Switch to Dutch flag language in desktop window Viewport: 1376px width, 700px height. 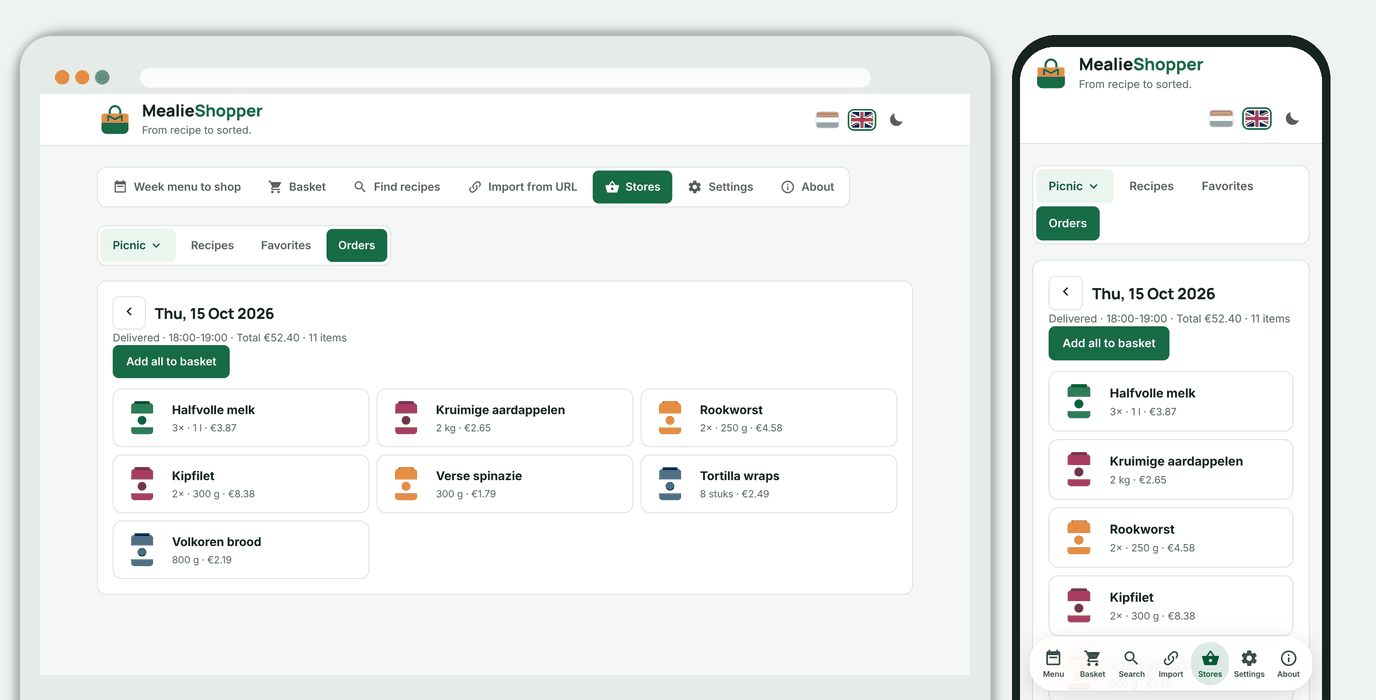pos(827,120)
